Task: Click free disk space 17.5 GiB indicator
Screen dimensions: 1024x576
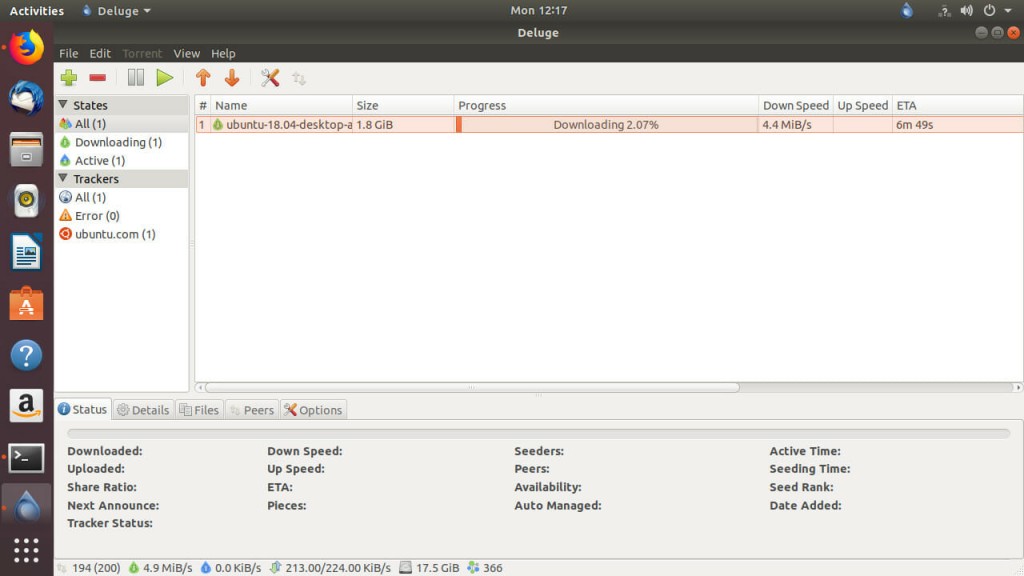Action: (429, 568)
